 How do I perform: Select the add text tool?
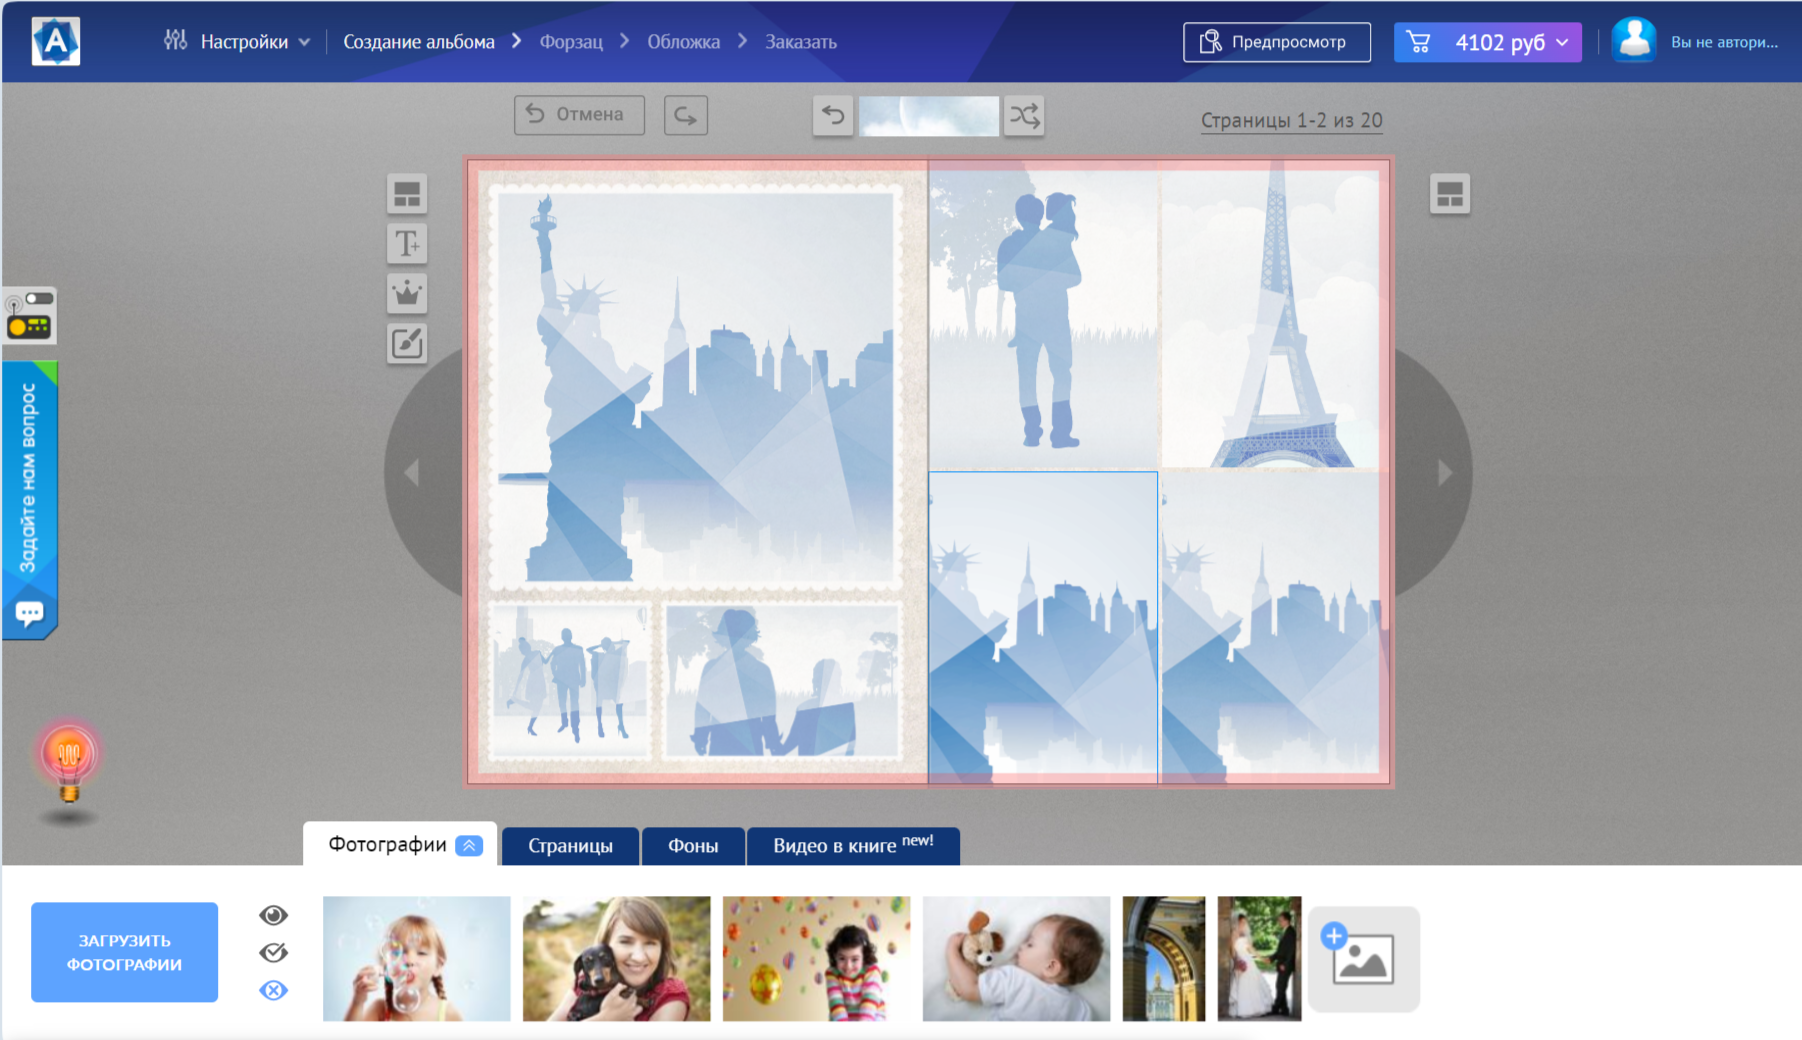(x=407, y=244)
